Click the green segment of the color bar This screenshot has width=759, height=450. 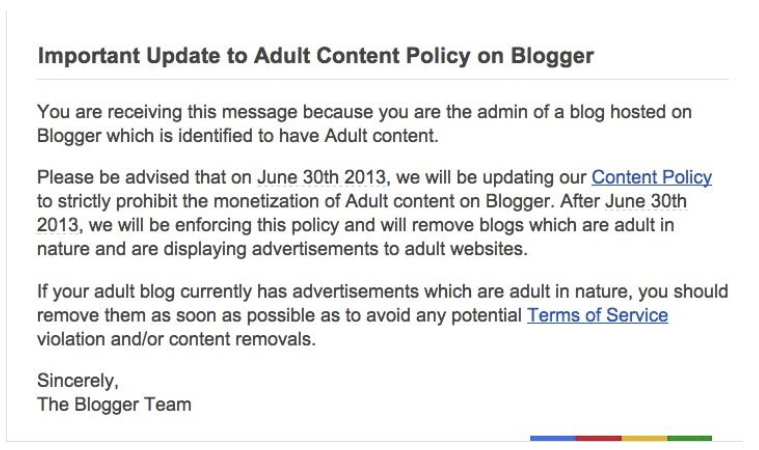click(689, 438)
